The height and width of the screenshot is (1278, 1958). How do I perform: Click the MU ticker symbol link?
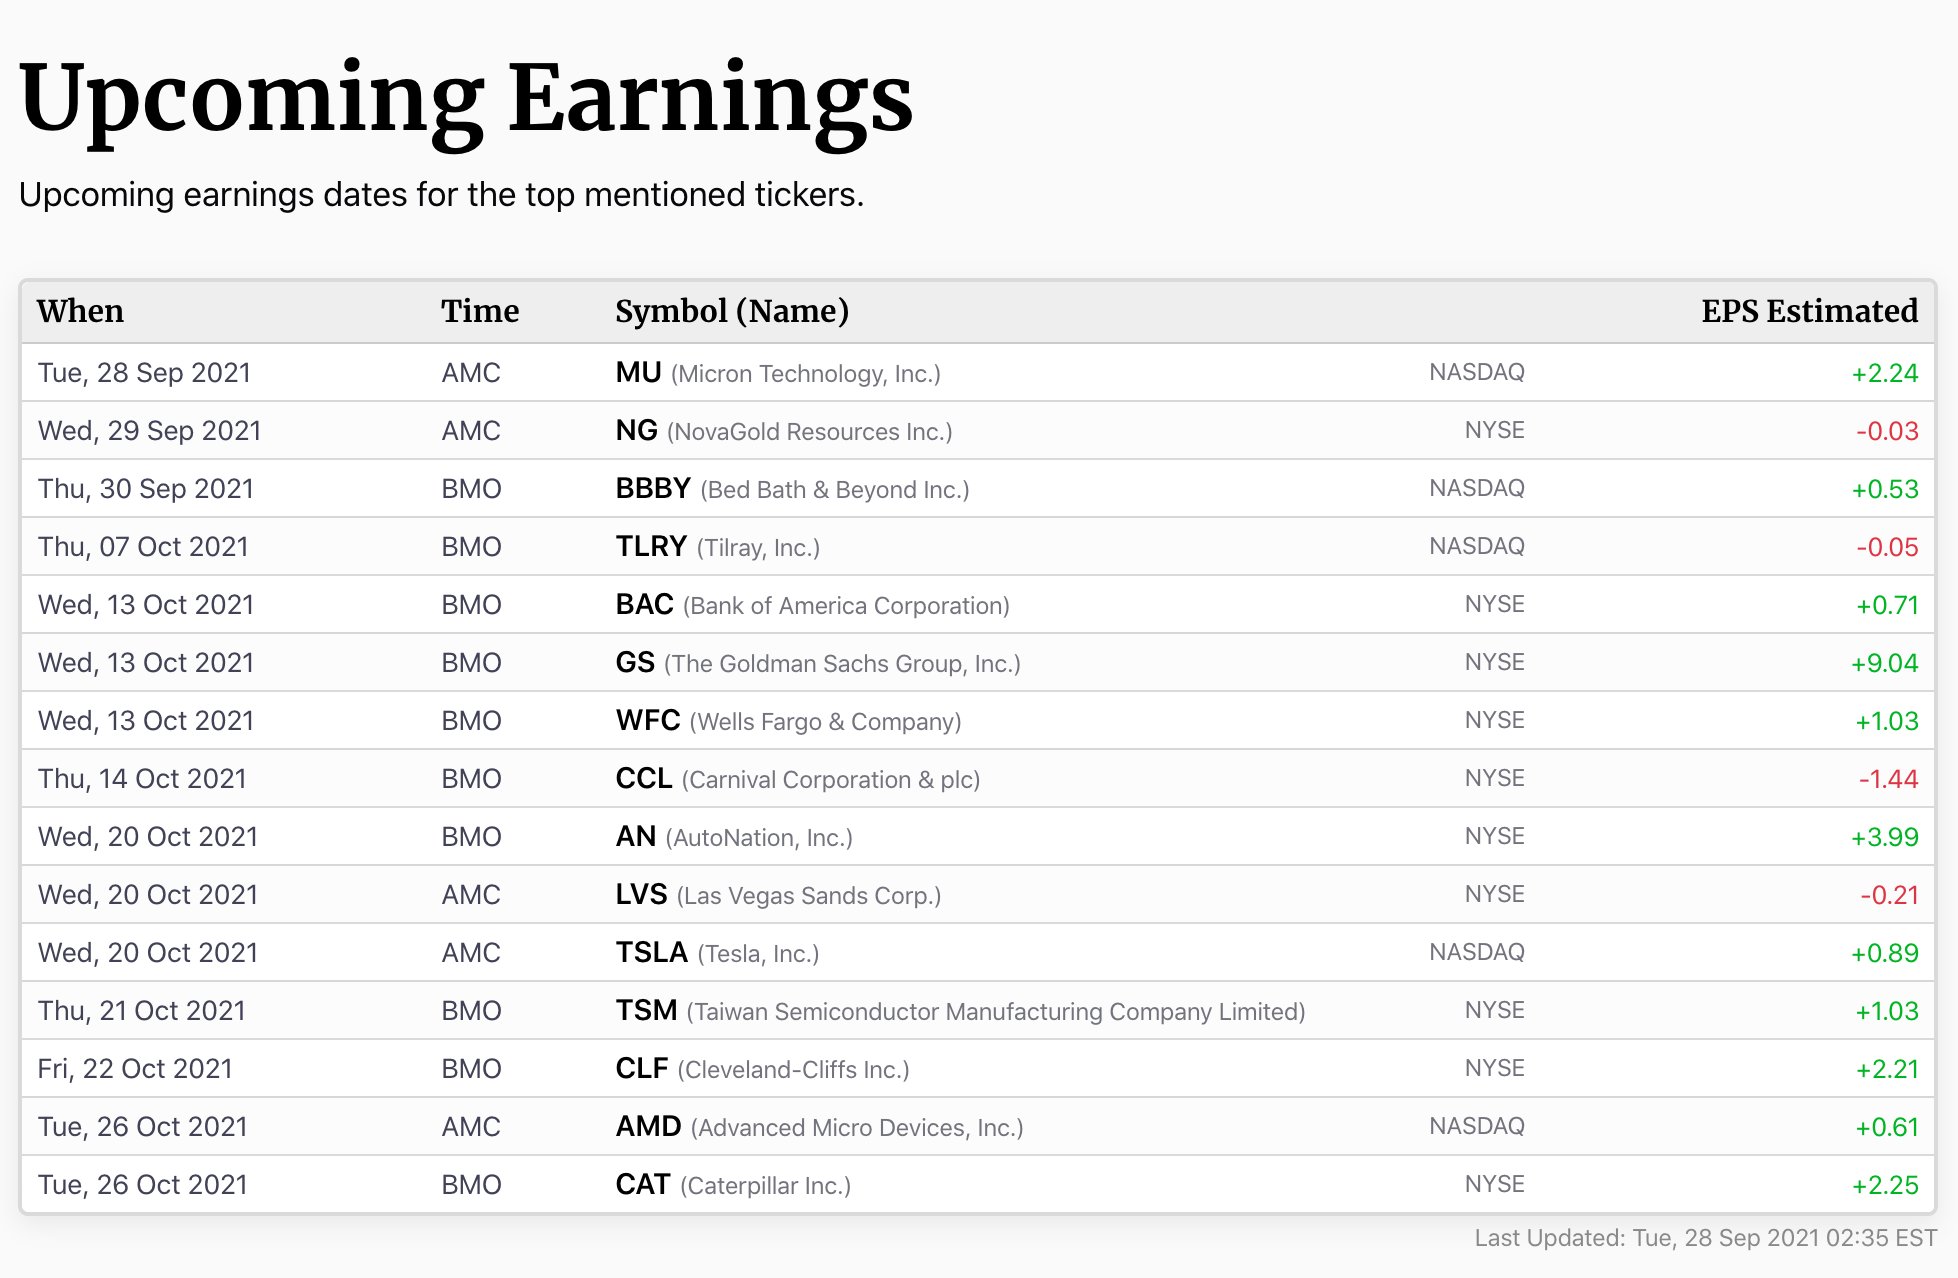[x=638, y=373]
